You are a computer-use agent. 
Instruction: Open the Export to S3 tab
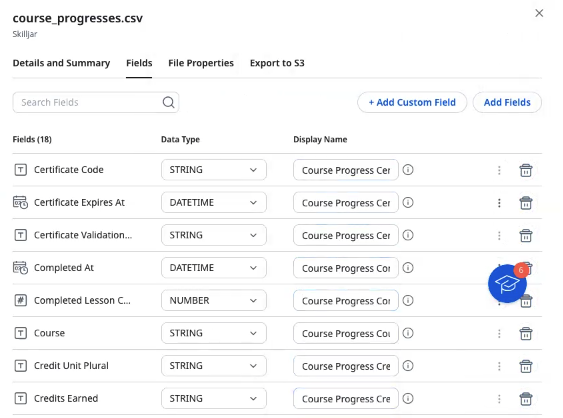coord(277,63)
